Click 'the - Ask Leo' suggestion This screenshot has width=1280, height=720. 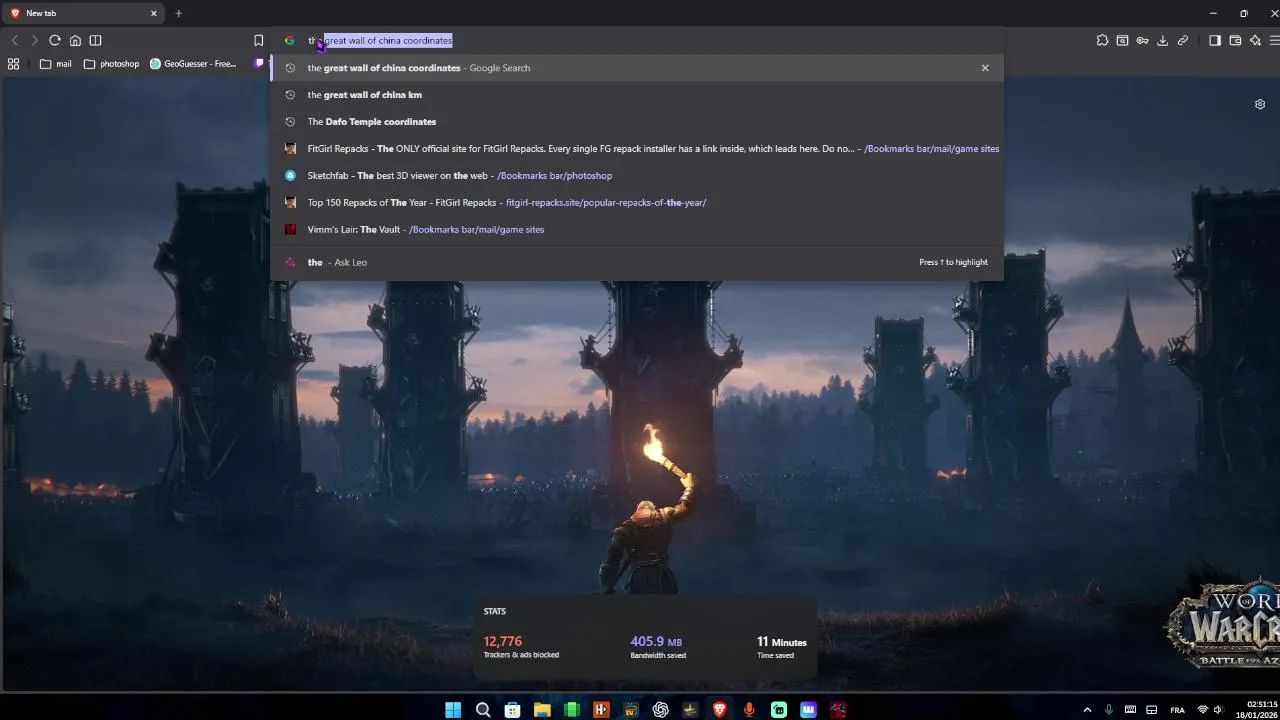637,262
